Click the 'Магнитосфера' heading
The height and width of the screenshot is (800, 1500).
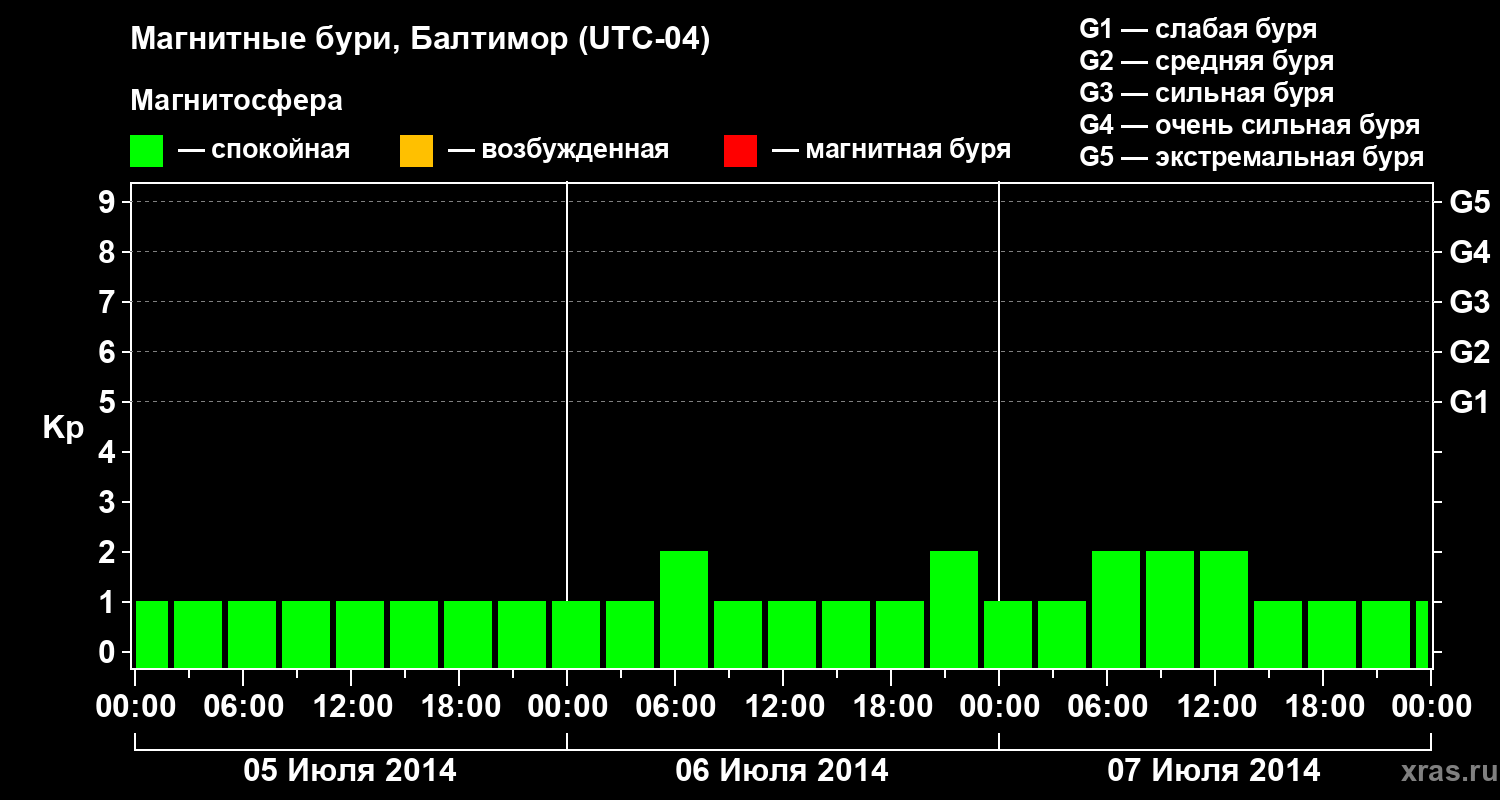[236, 101]
